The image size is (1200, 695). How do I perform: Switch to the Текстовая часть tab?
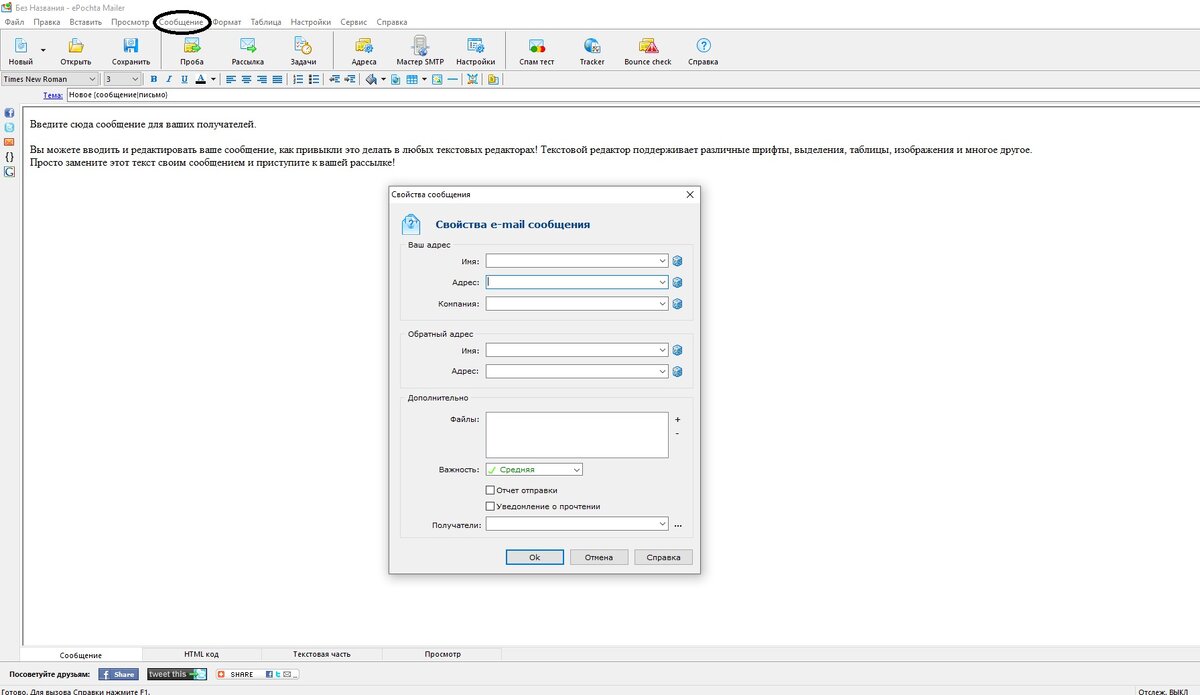(x=322, y=654)
